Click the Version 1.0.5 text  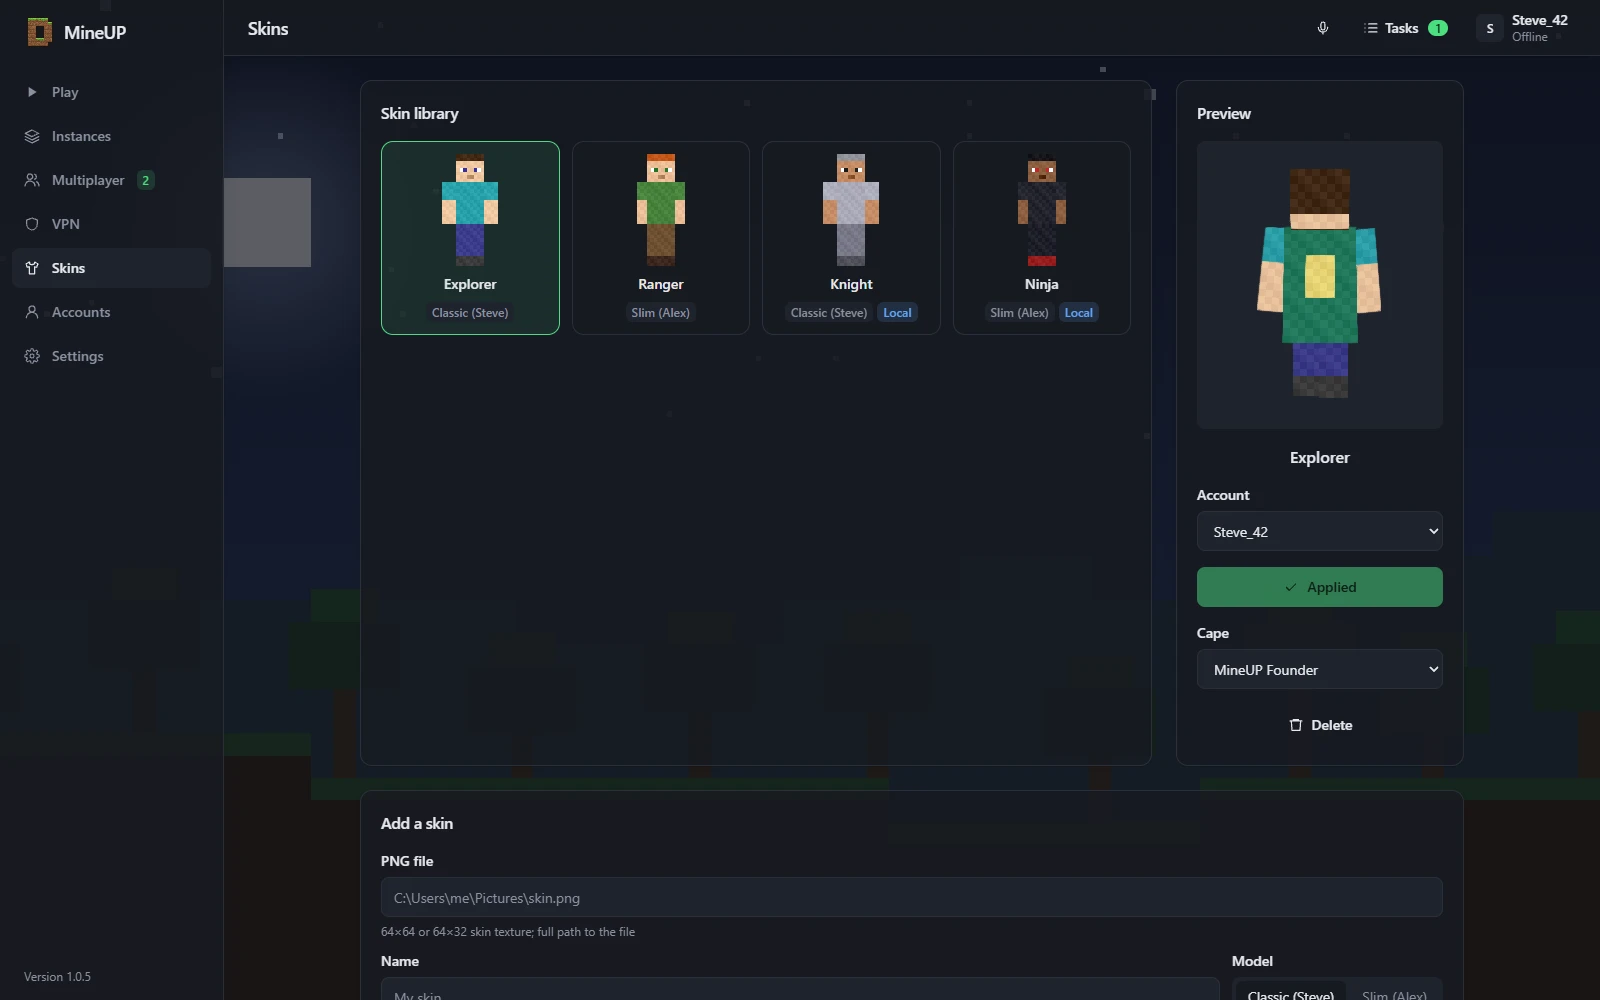pyautogui.click(x=57, y=977)
